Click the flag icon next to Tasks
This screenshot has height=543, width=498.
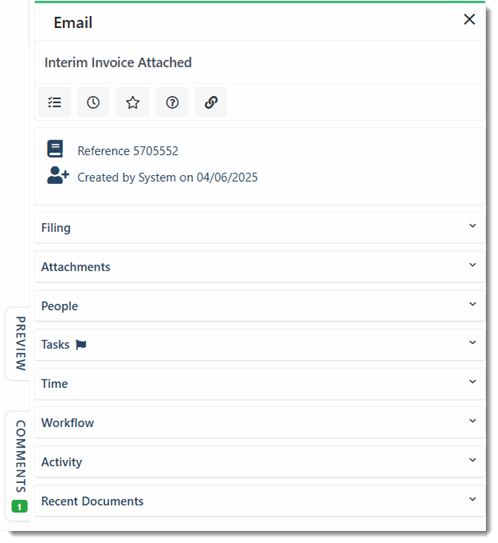[81, 345]
